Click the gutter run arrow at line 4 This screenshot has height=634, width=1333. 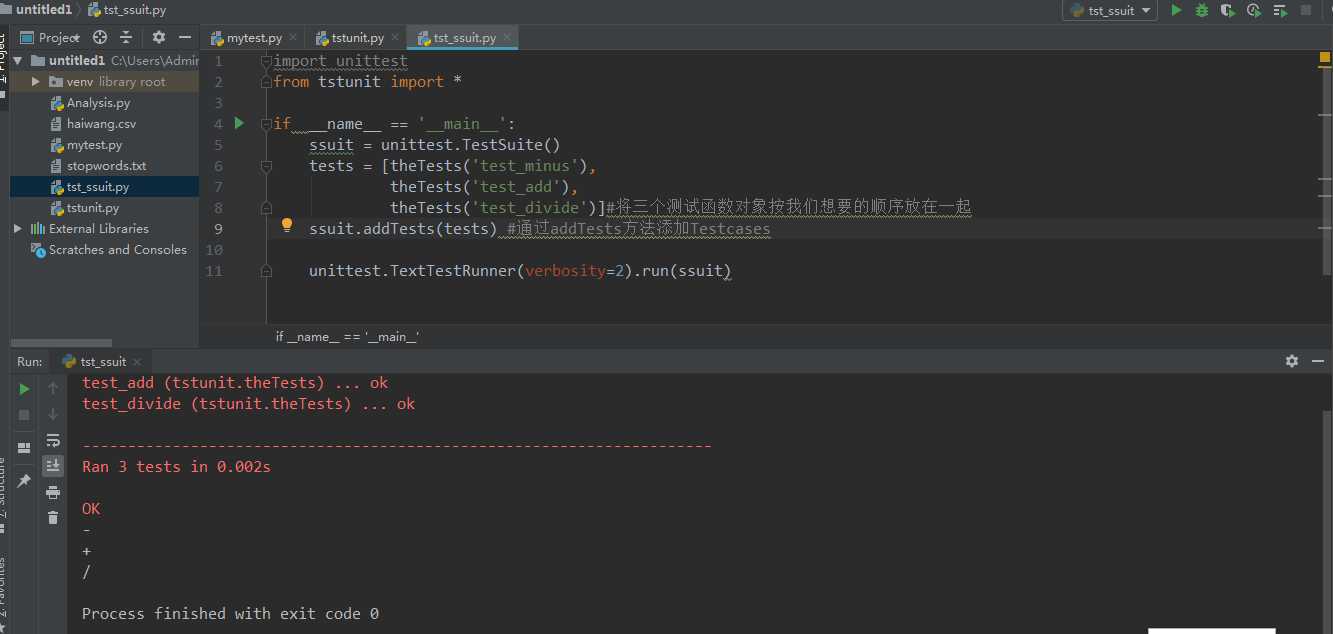(239, 123)
